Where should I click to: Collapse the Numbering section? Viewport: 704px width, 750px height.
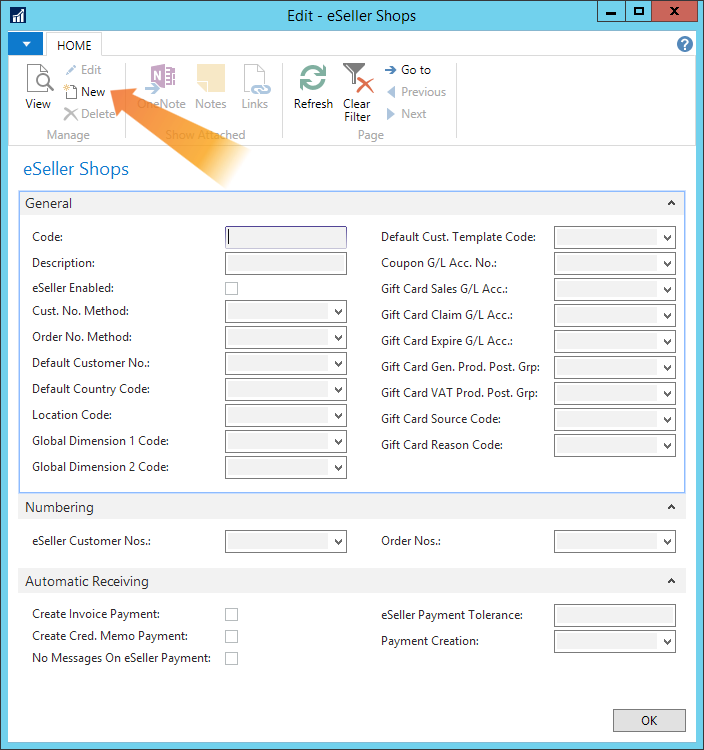click(x=671, y=507)
